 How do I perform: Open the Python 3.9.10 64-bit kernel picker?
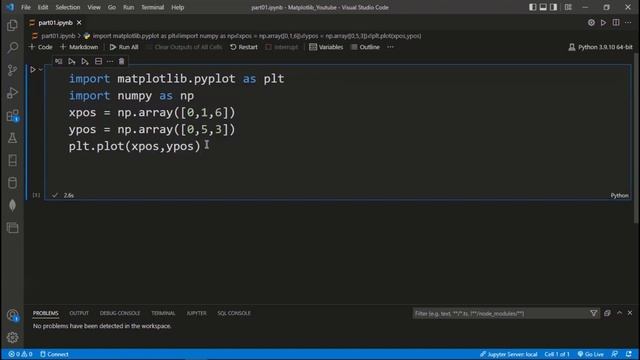(x=600, y=47)
